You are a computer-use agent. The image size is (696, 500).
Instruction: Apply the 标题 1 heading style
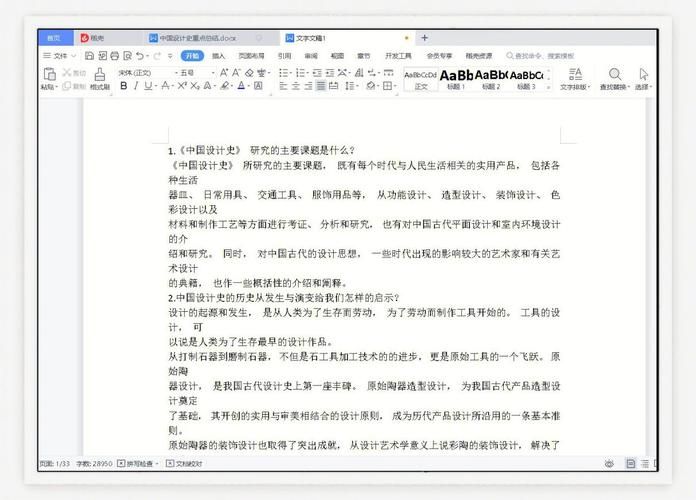tap(456, 78)
